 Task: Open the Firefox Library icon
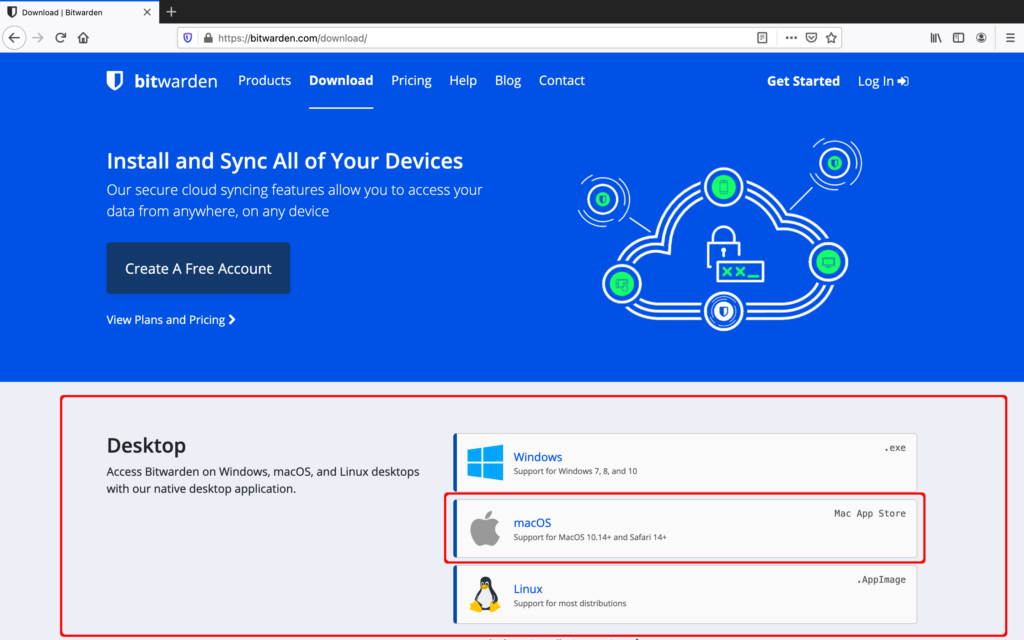[x=936, y=38]
